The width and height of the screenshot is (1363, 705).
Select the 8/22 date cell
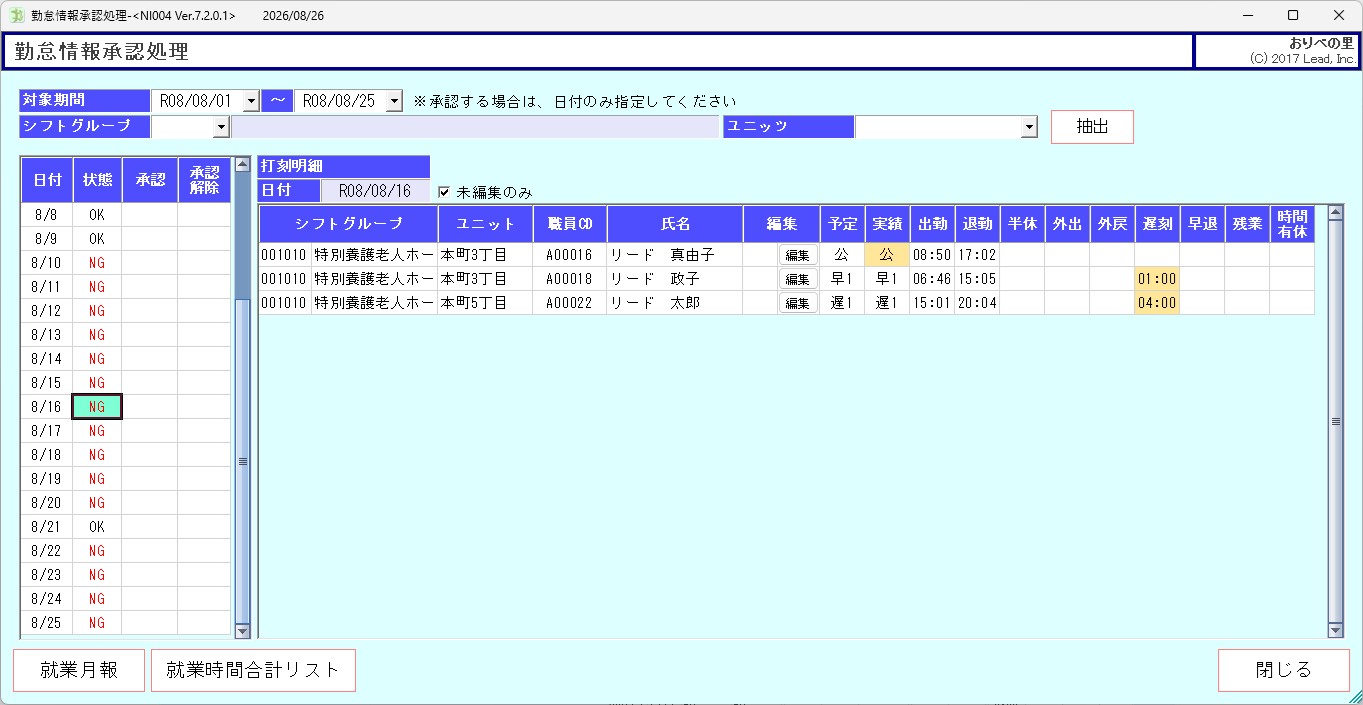[x=46, y=551]
